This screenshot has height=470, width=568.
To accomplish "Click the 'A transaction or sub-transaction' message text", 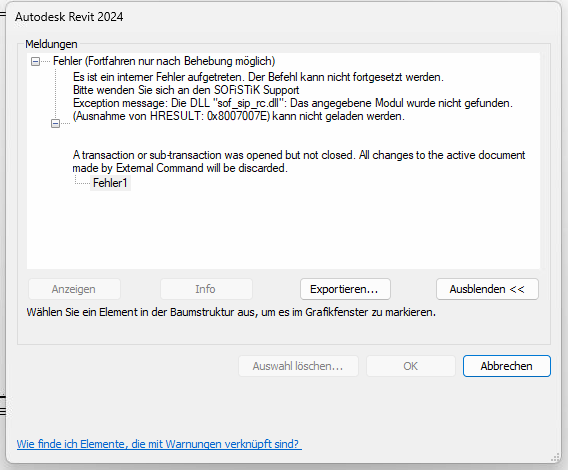I will (x=299, y=162).
